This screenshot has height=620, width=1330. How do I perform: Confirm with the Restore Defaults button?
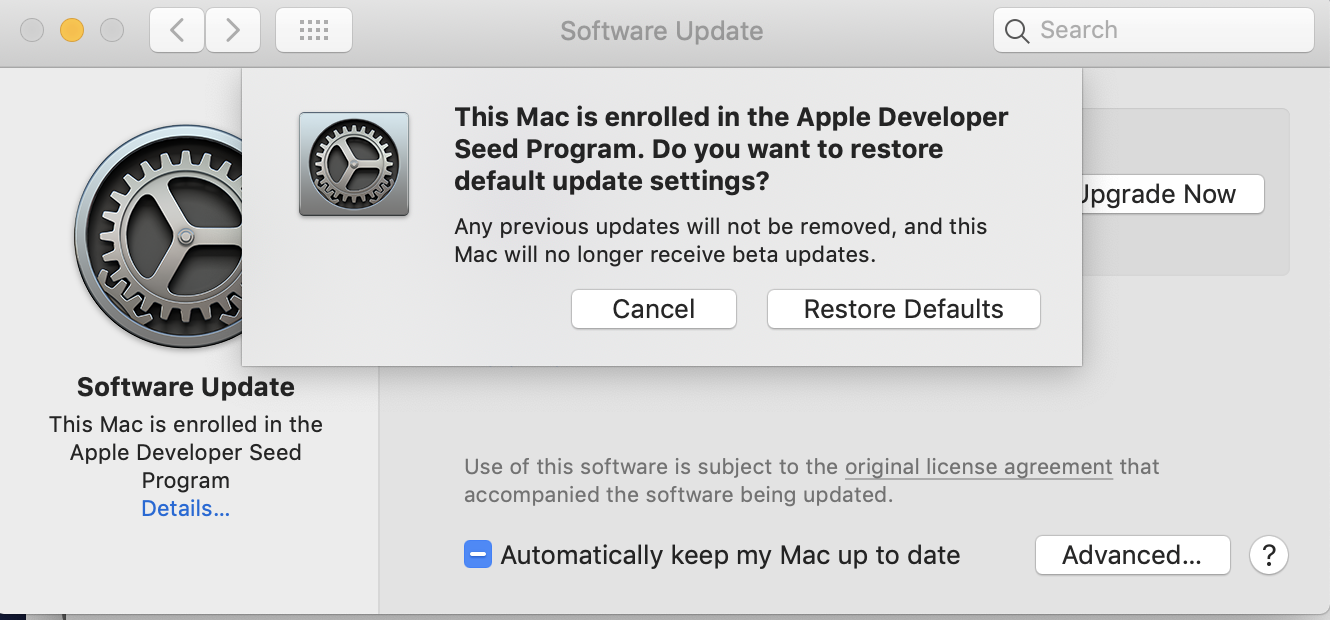pyautogui.click(x=904, y=309)
